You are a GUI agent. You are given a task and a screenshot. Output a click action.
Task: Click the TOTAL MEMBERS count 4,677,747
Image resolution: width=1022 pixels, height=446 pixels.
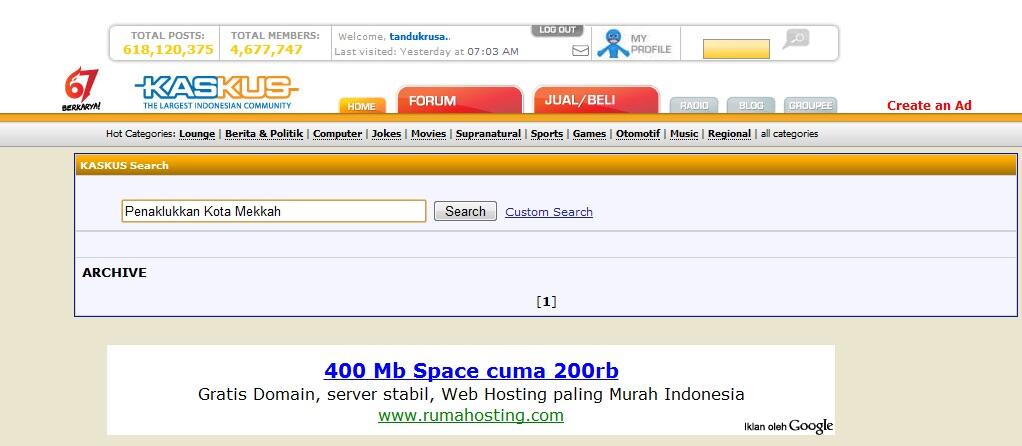266,50
